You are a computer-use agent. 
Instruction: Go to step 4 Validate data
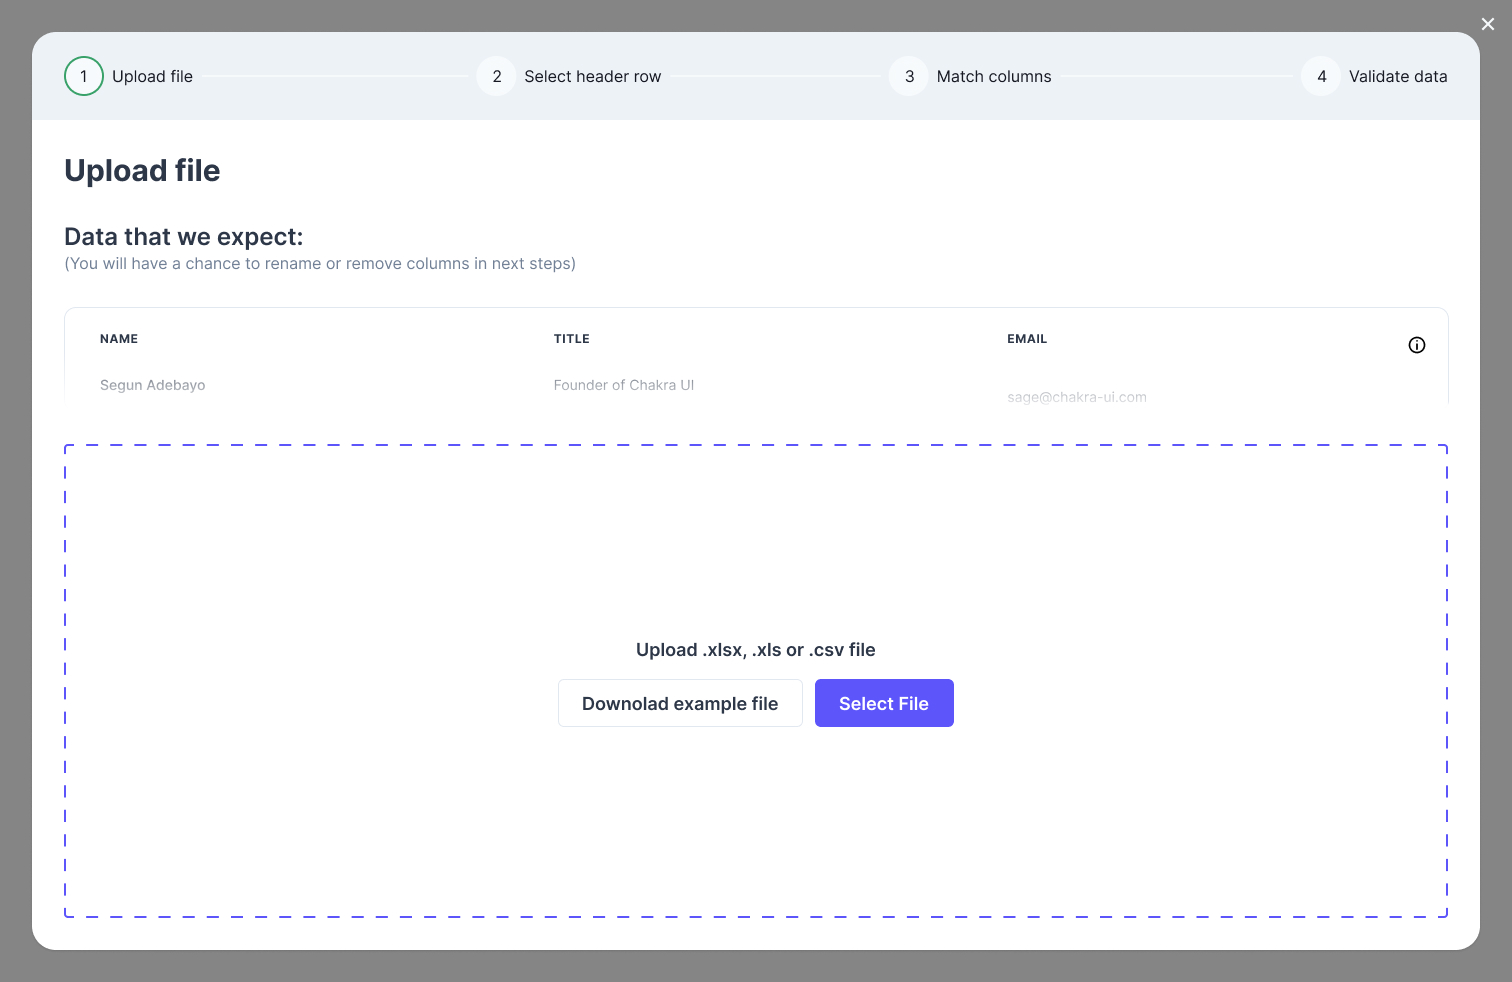1374,76
